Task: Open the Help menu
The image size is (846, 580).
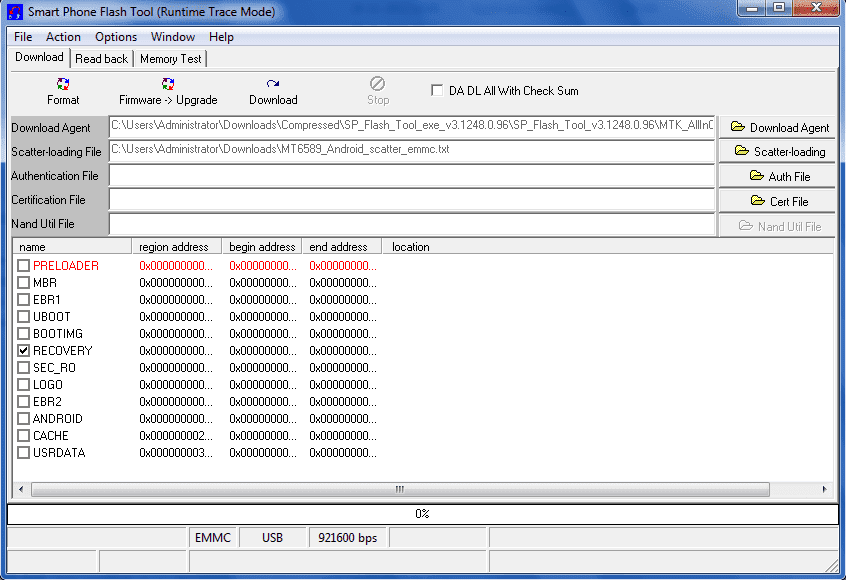Action: click(x=221, y=37)
